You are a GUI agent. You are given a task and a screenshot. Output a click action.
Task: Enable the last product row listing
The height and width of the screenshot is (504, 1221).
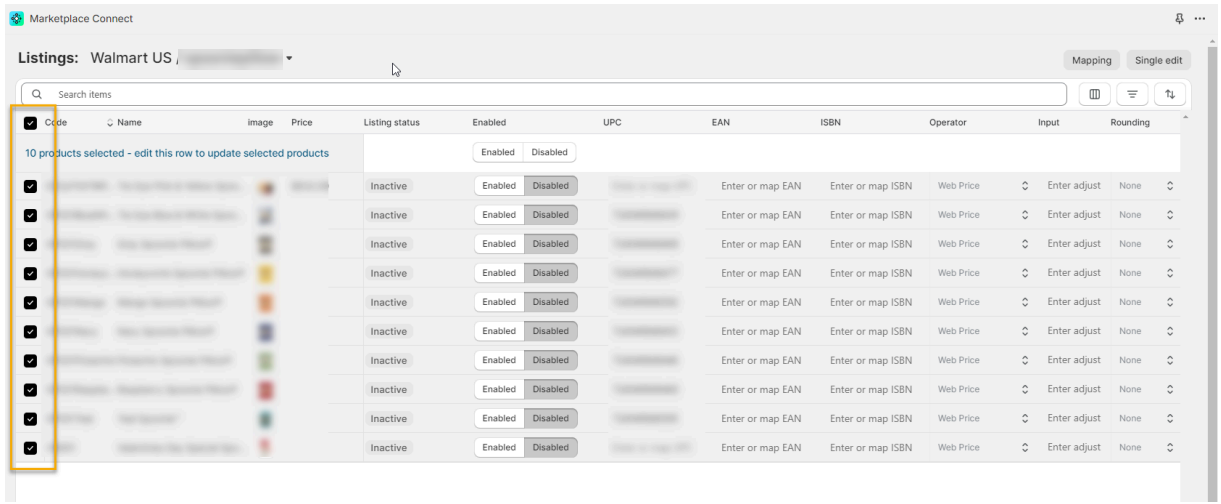pos(498,447)
